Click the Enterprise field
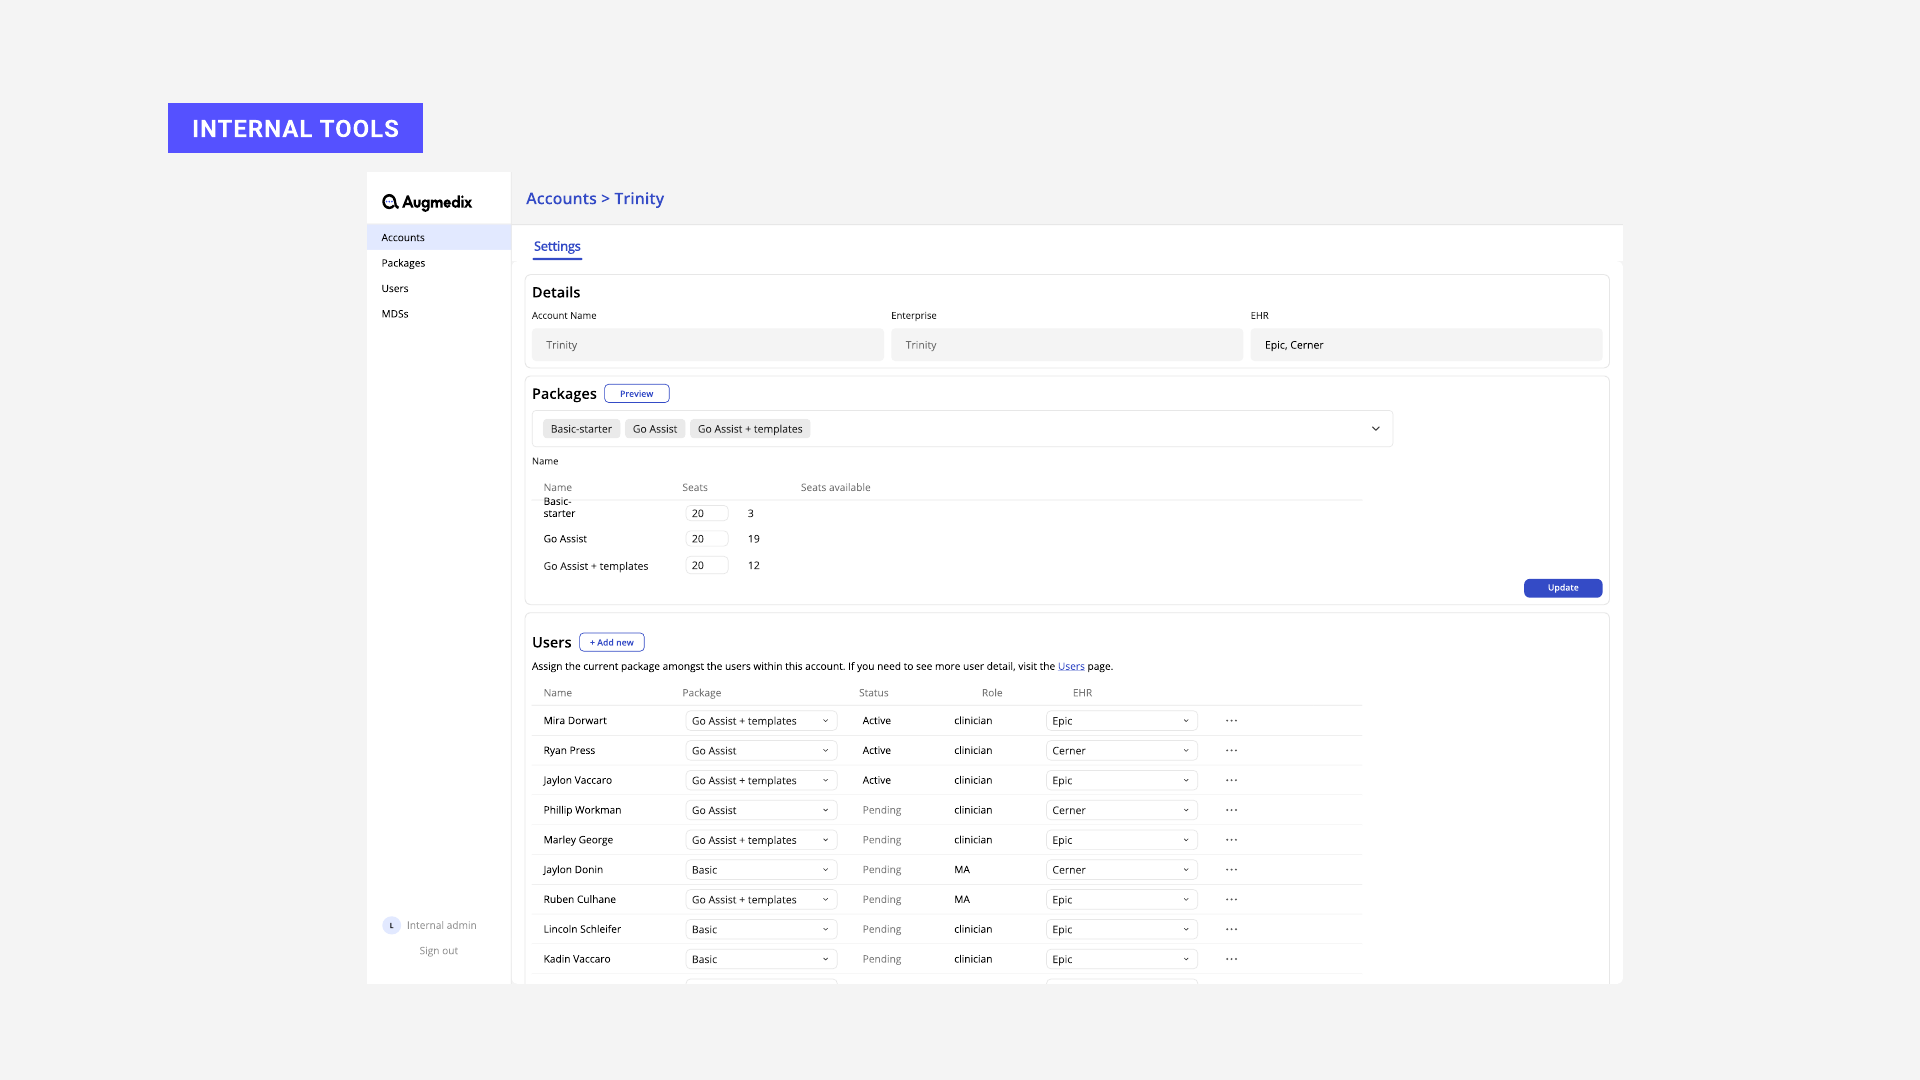 click(x=1067, y=345)
